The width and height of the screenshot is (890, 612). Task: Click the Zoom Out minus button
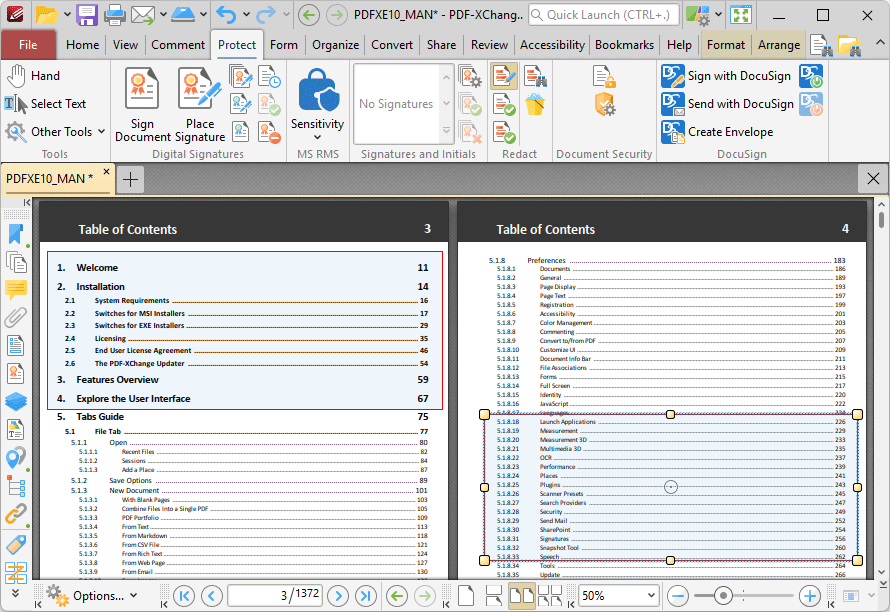tap(678, 596)
